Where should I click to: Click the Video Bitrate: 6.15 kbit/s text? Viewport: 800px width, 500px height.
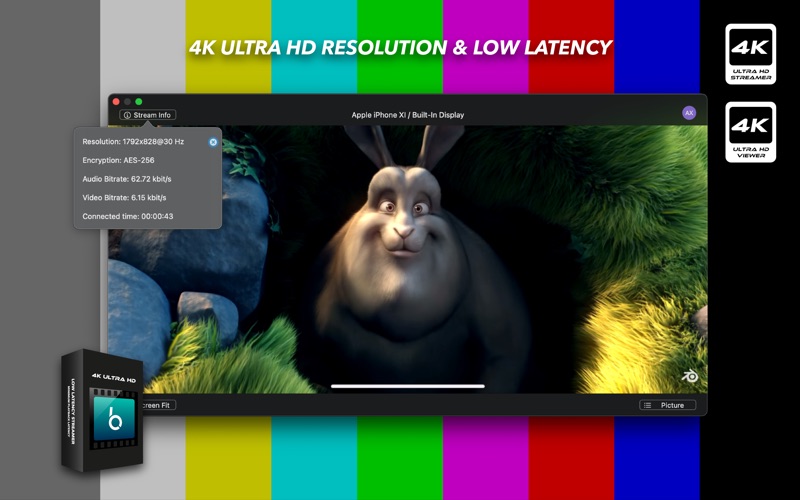[124, 197]
